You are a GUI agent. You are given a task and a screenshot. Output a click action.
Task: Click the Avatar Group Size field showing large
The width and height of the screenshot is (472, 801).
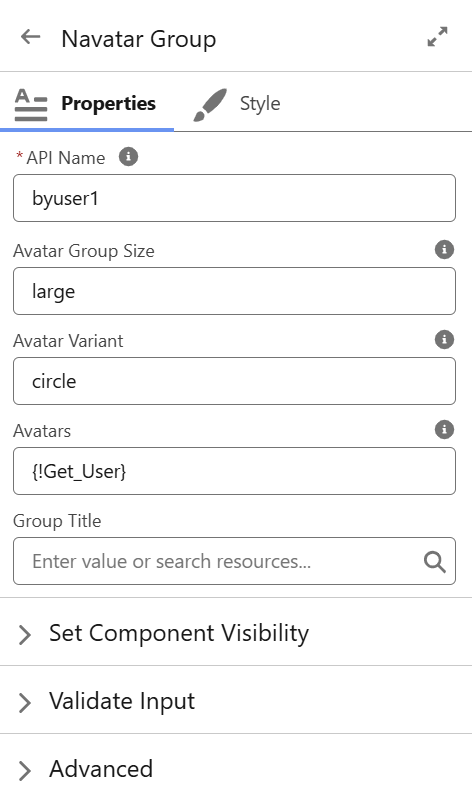point(234,291)
